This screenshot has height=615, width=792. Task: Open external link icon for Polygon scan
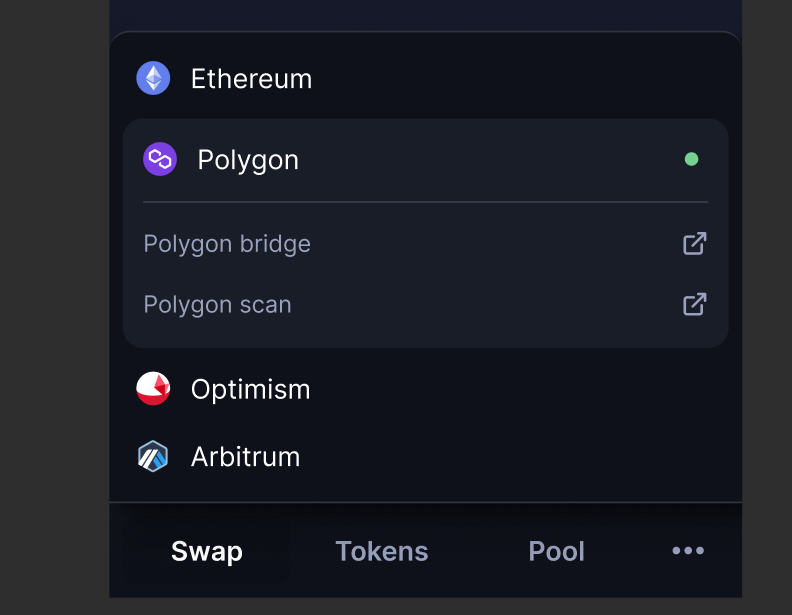pyautogui.click(x=694, y=304)
